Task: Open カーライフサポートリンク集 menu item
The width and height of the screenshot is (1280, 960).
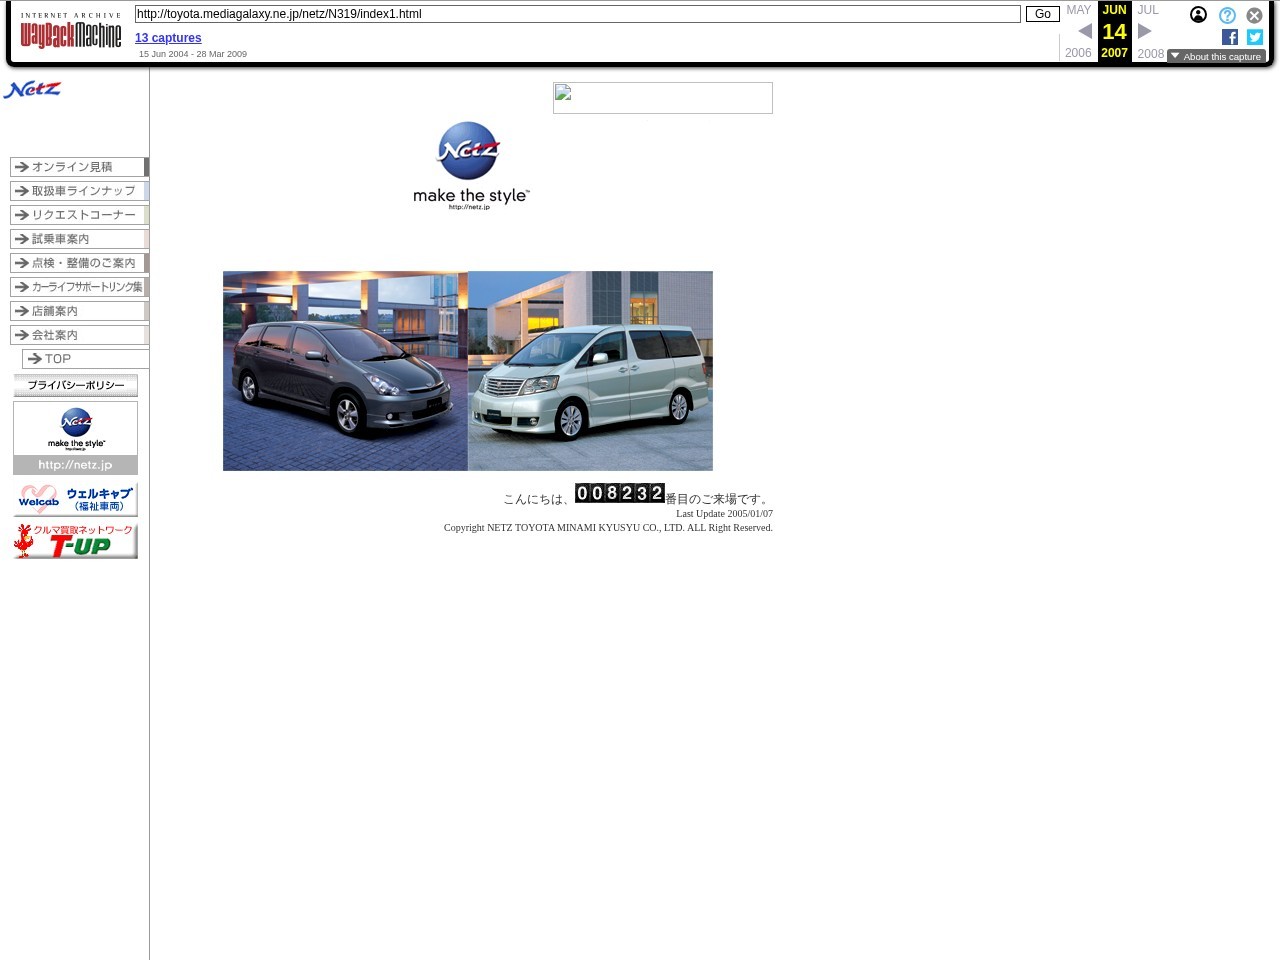Action: pos(79,287)
